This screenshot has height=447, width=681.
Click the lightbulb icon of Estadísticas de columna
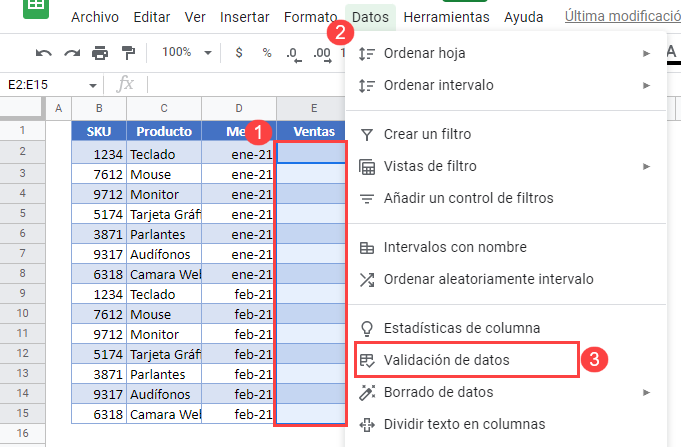click(367, 329)
